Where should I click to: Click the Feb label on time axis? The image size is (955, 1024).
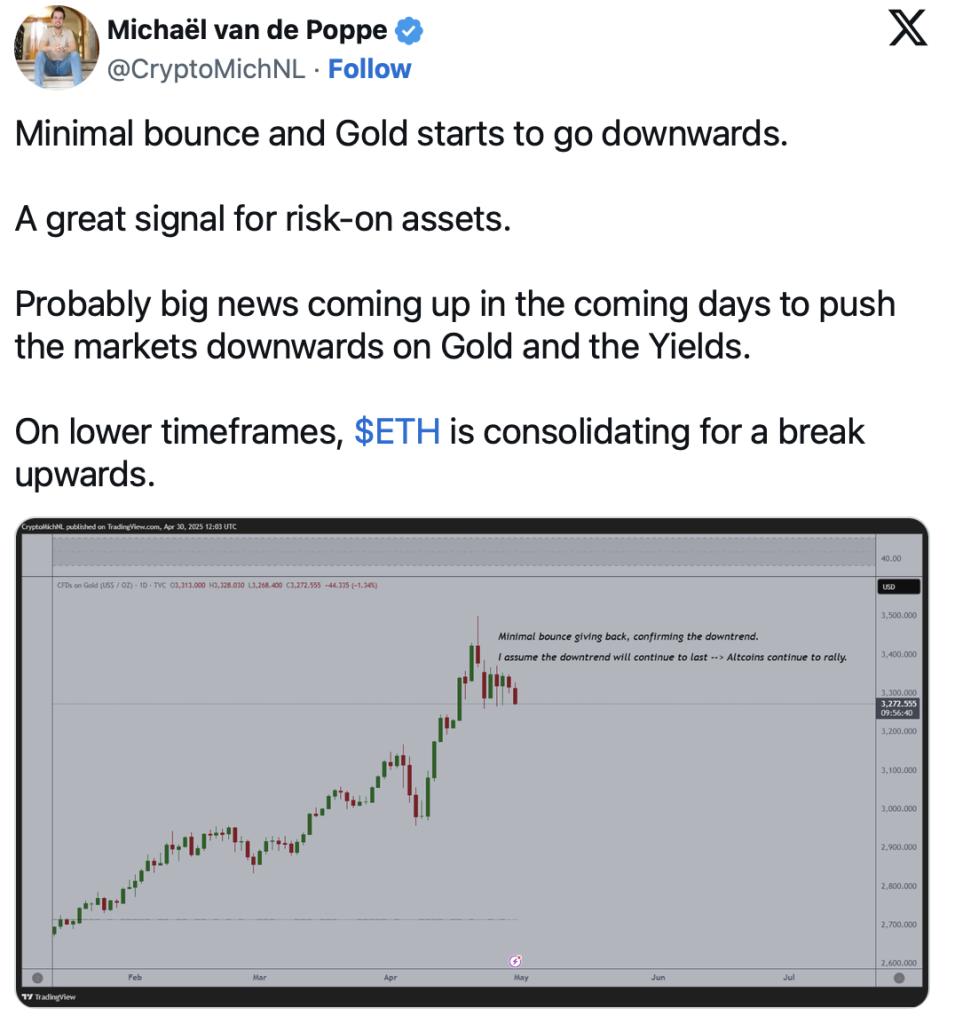[135, 977]
